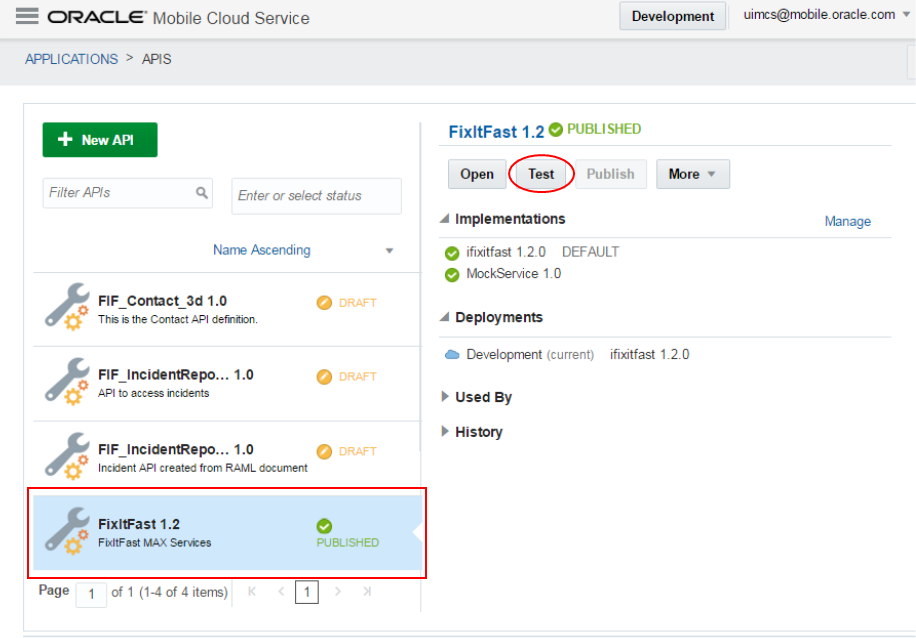
Task: Open user account menu uimcs@mobile.oracle.com
Action: point(825,15)
